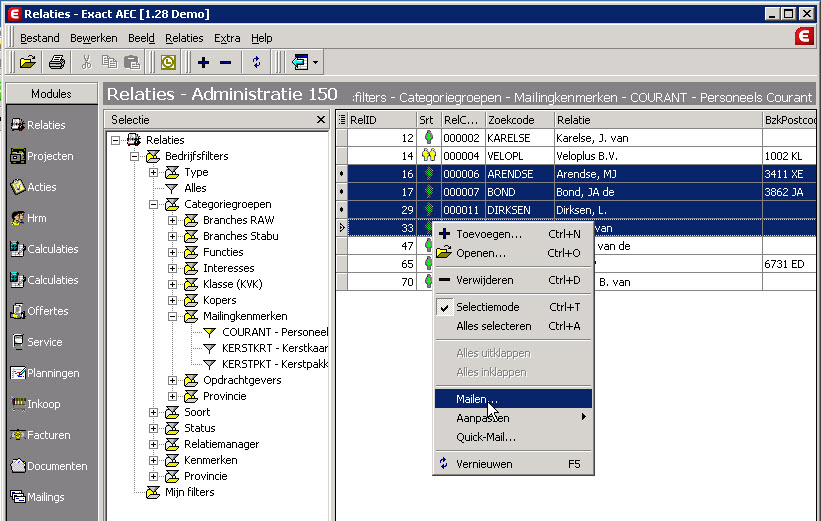The image size is (821, 521).
Task: Choose Toevoegen... in context menu
Action: [513, 234]
